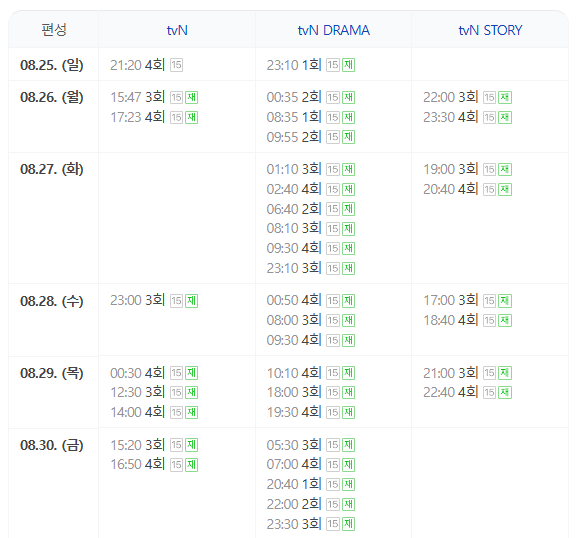The image size is (576, 538).
Task: Click the 재 rerun icon beside 00:30 4회
Action: (x=191, y=373)
